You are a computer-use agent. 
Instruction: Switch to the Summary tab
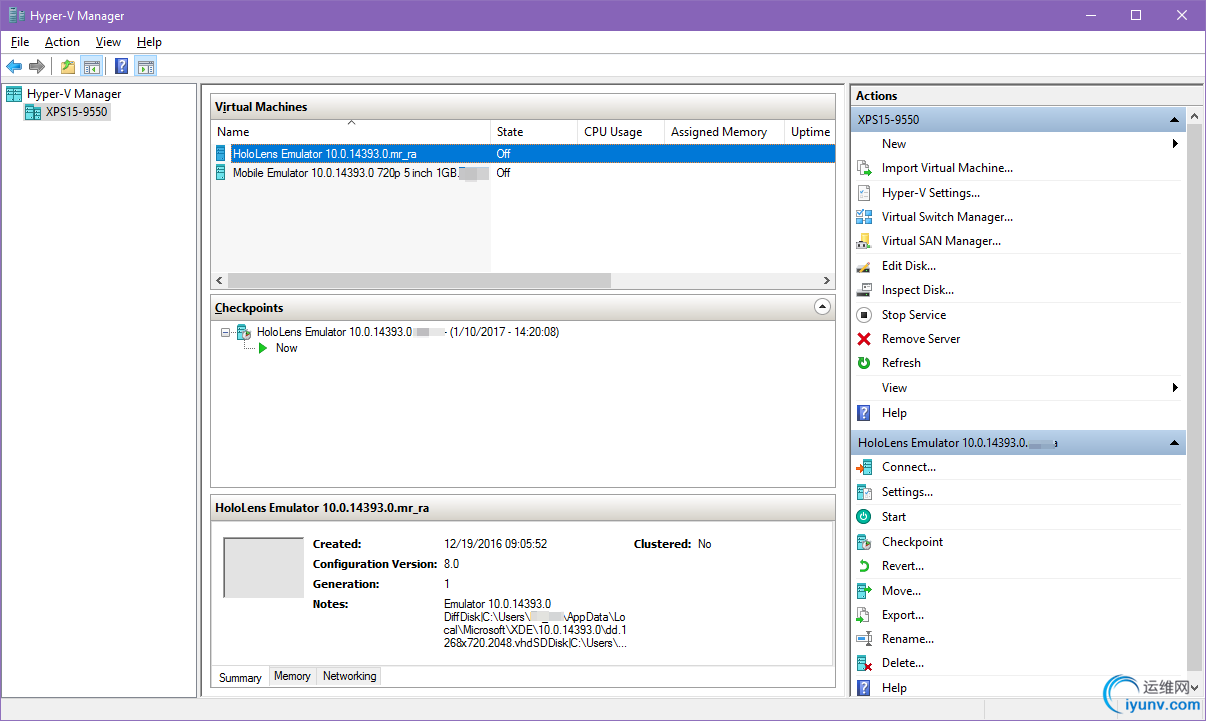click(240, 677)
